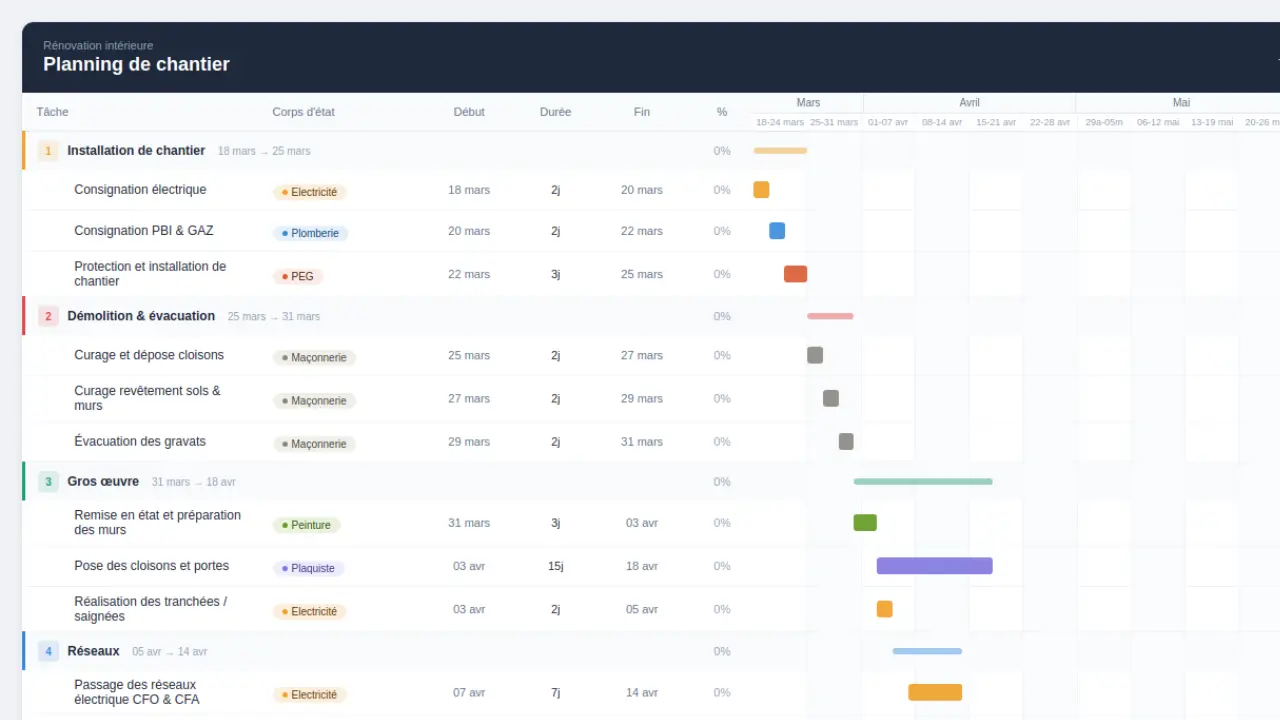Sort by the Début column header
The width and height of the screenshot is (1280, 720).
[x=469, y=112]
